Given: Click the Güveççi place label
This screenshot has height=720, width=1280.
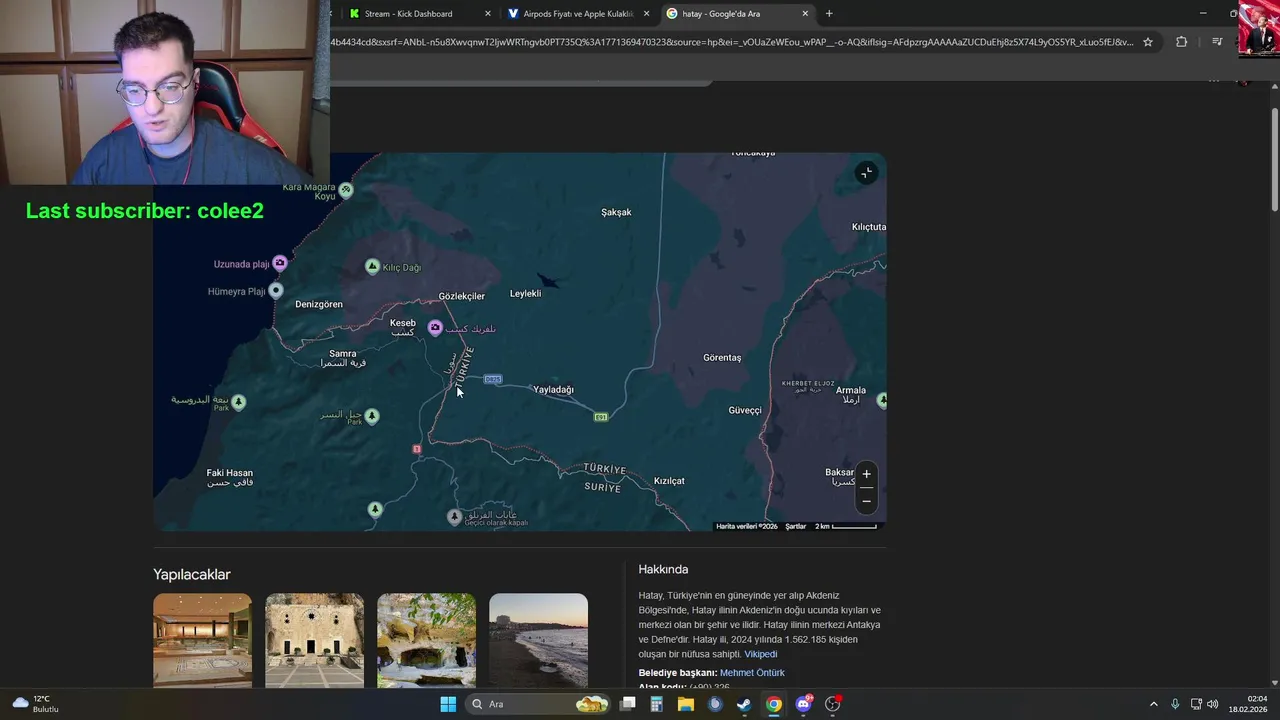Looking at the screenshot, I should [745, 410].
